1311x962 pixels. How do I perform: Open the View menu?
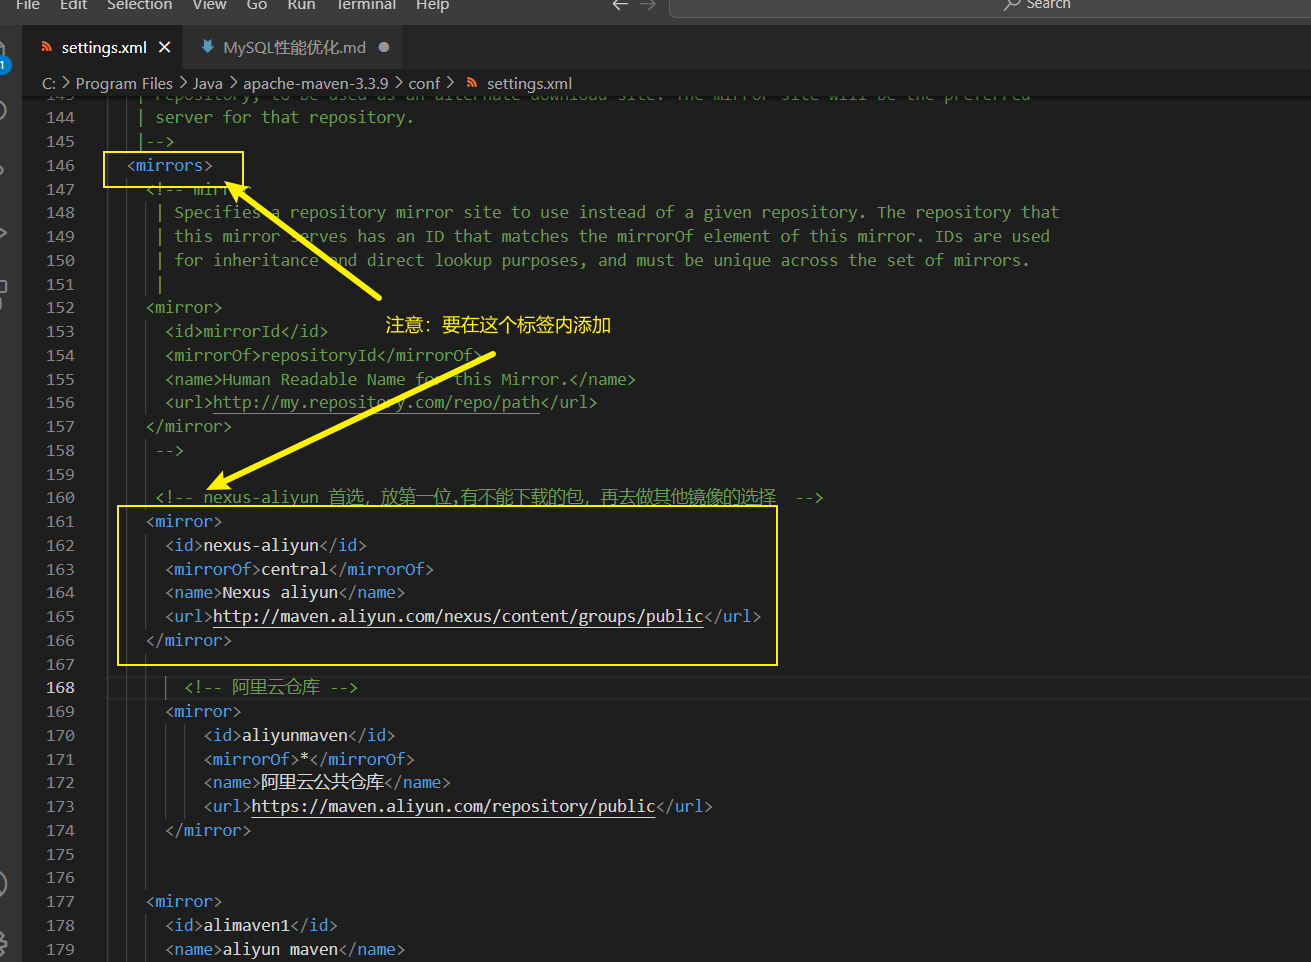[x=210, y=4]
